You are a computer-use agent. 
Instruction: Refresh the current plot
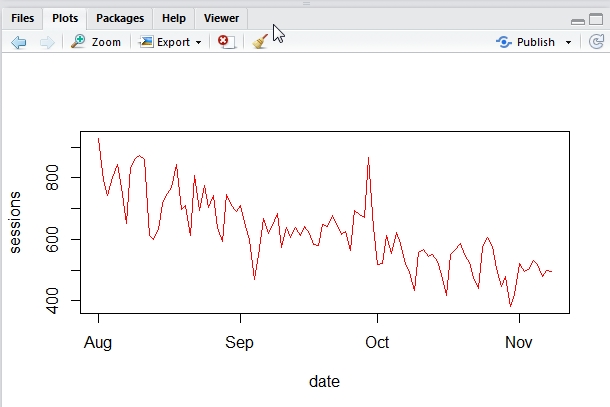596,42
